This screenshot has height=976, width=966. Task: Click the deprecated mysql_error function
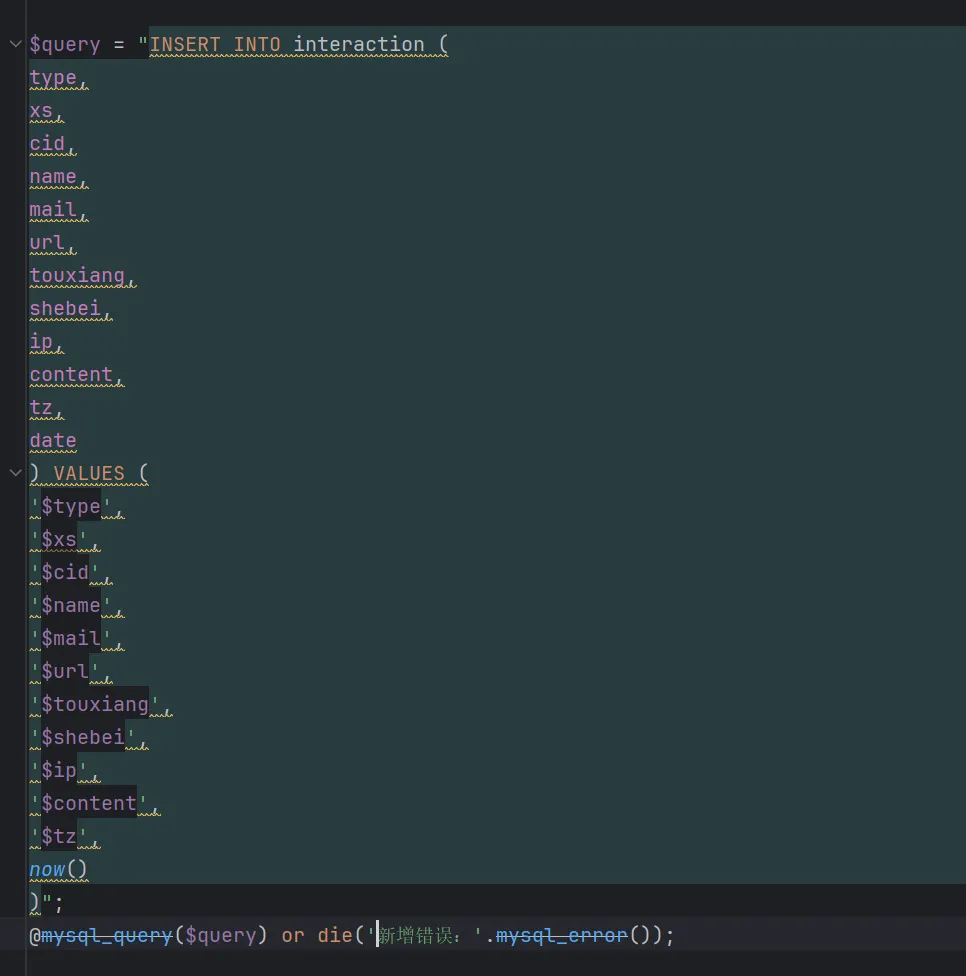coord(562,935)
